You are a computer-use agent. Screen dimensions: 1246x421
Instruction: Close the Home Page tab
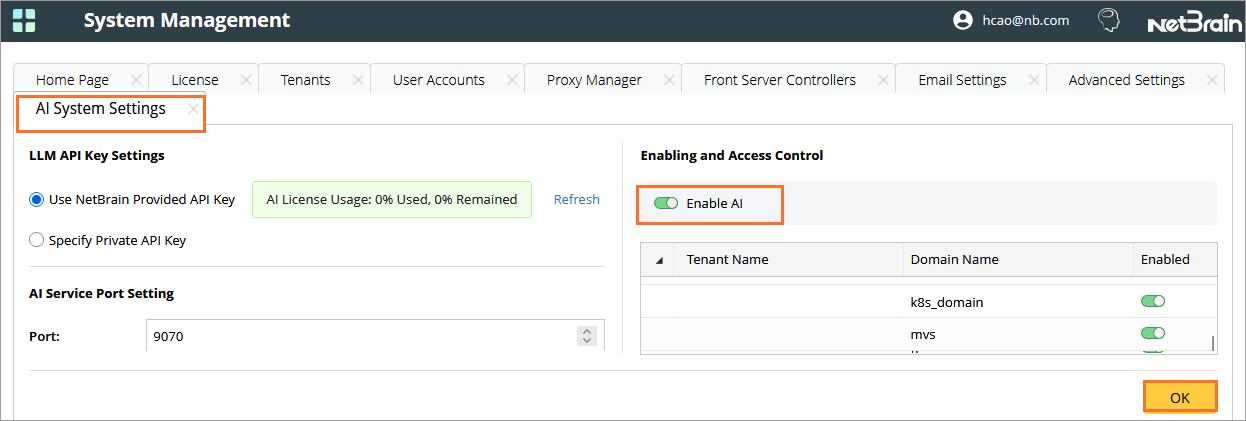[136, 80]
